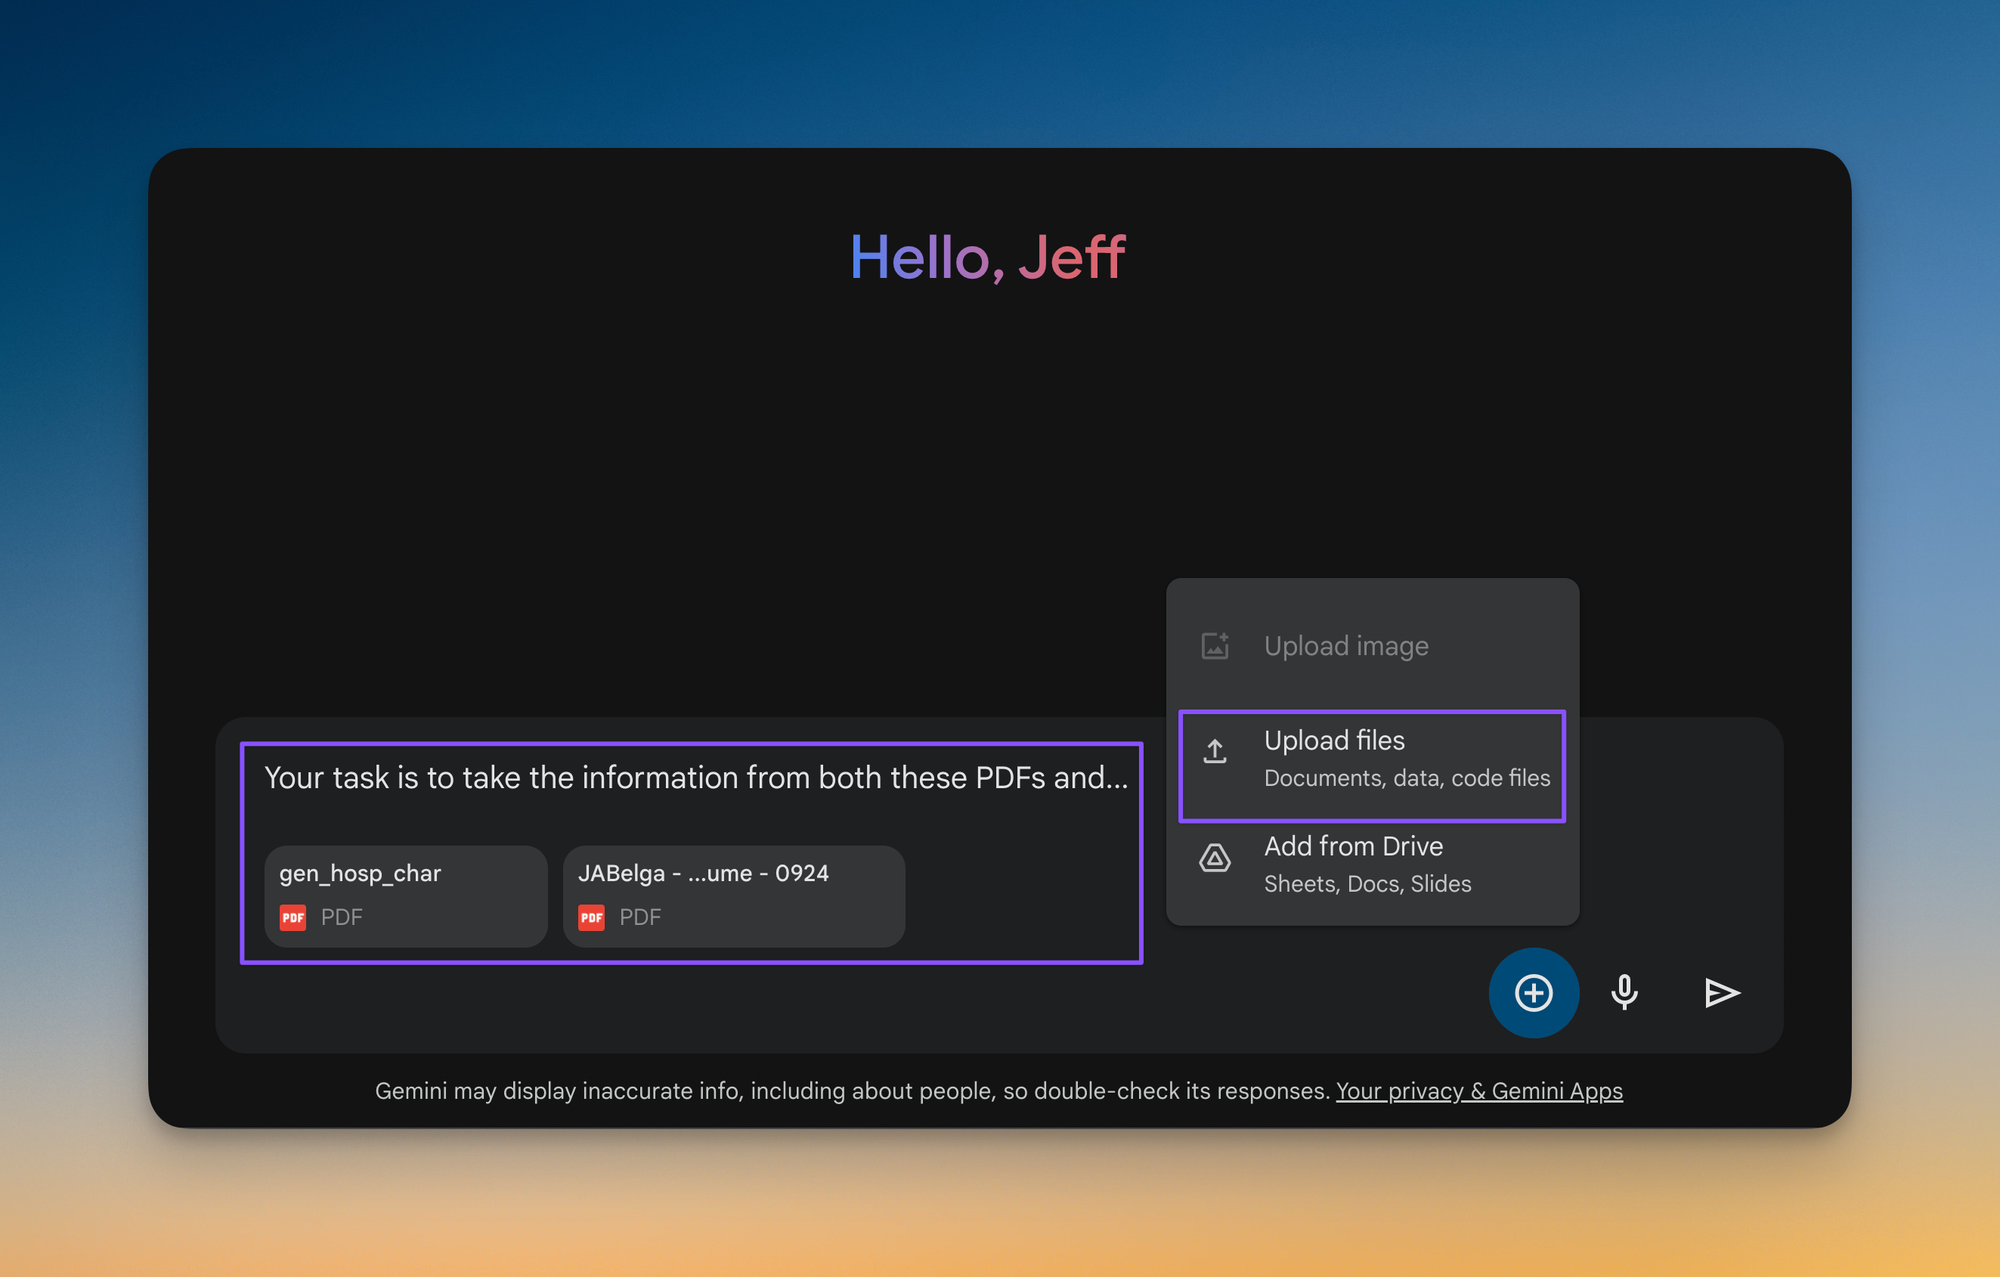Click the Google Drive triangle icon
This screenshot has width=2000, height=1277.
(1215, 858)
